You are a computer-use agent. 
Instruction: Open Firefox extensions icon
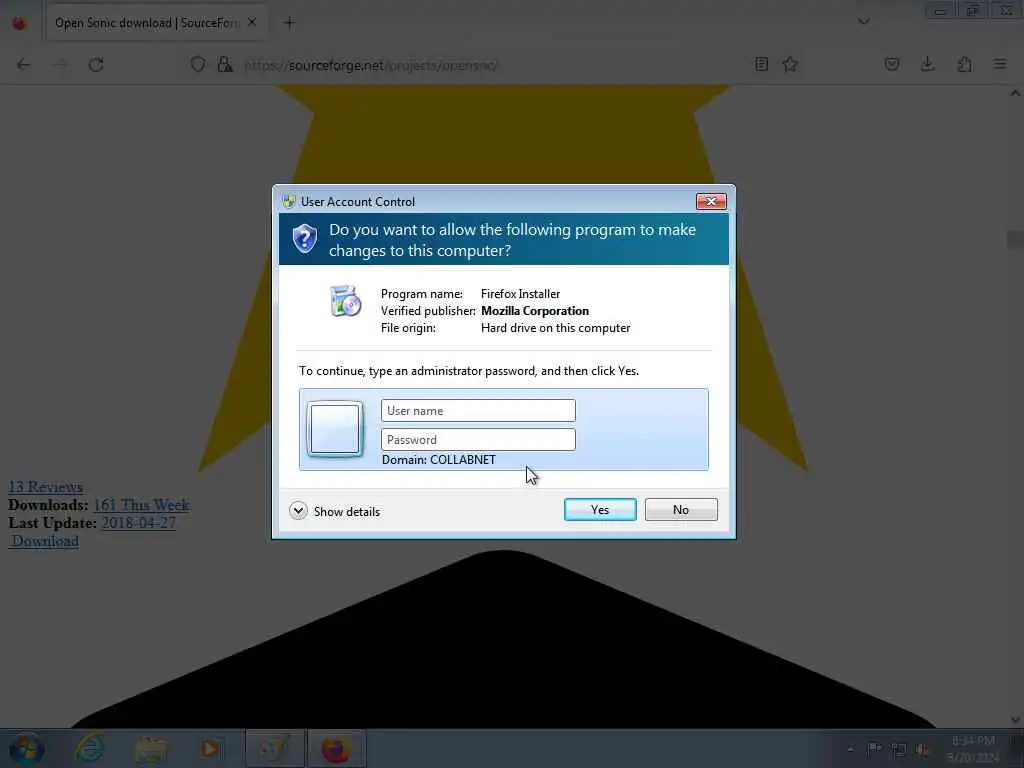click(964, 64)
